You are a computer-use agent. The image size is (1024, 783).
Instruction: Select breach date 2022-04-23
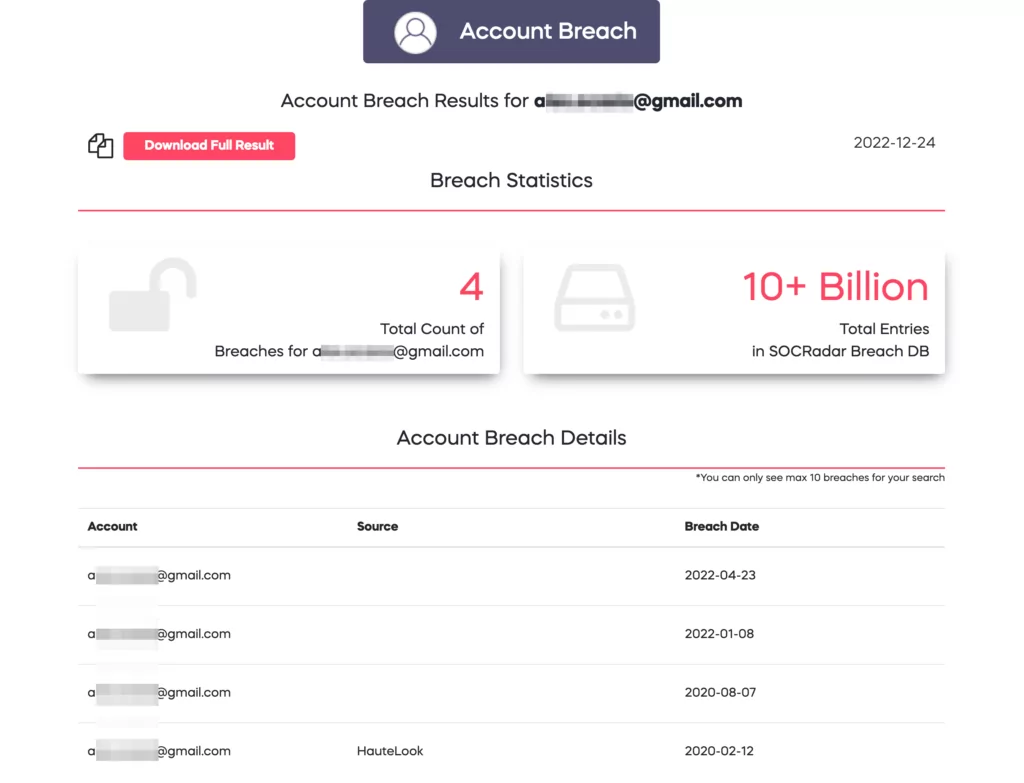click(720, 575)
